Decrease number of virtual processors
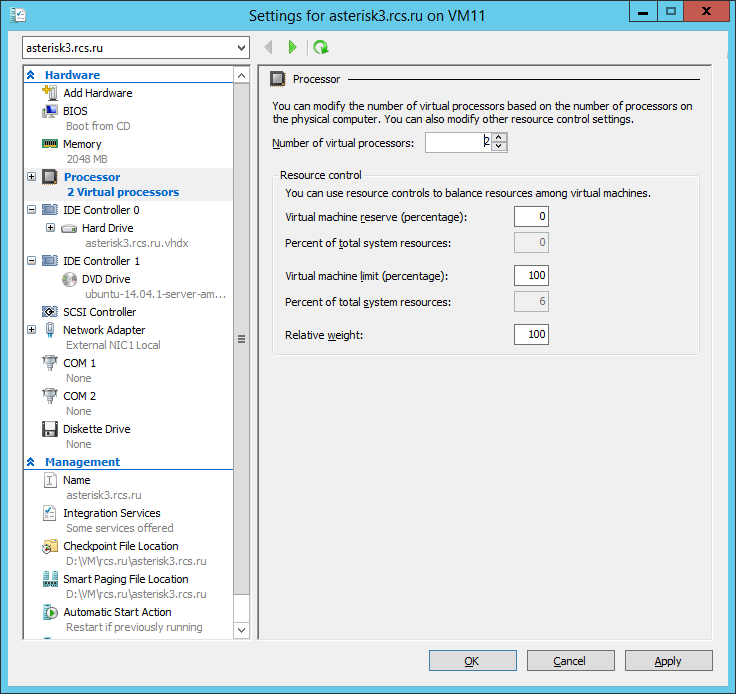736x694 pixels. (x=499, y=146)
